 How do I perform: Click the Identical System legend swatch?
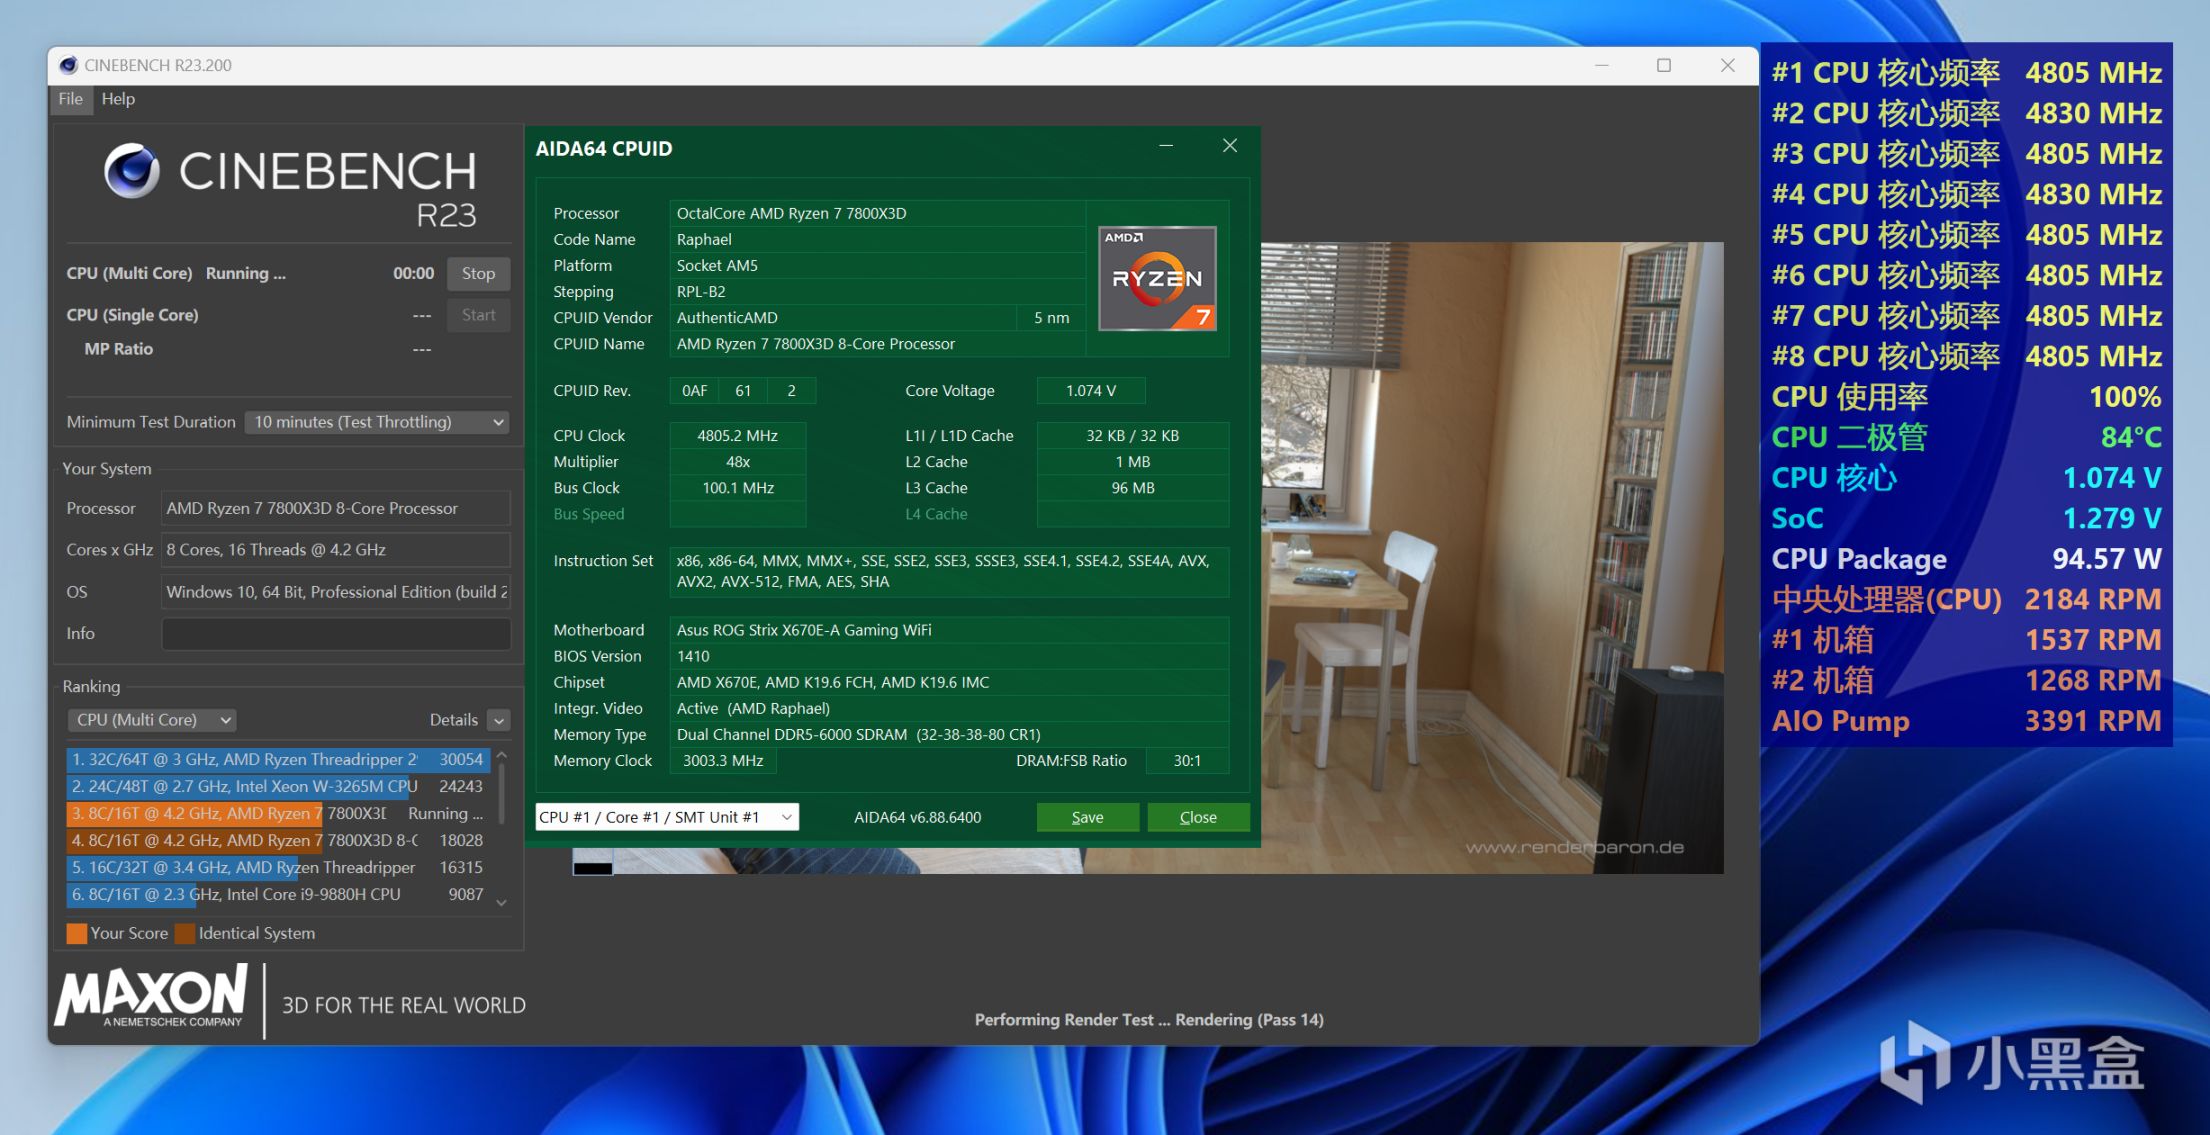click(184, 933)
